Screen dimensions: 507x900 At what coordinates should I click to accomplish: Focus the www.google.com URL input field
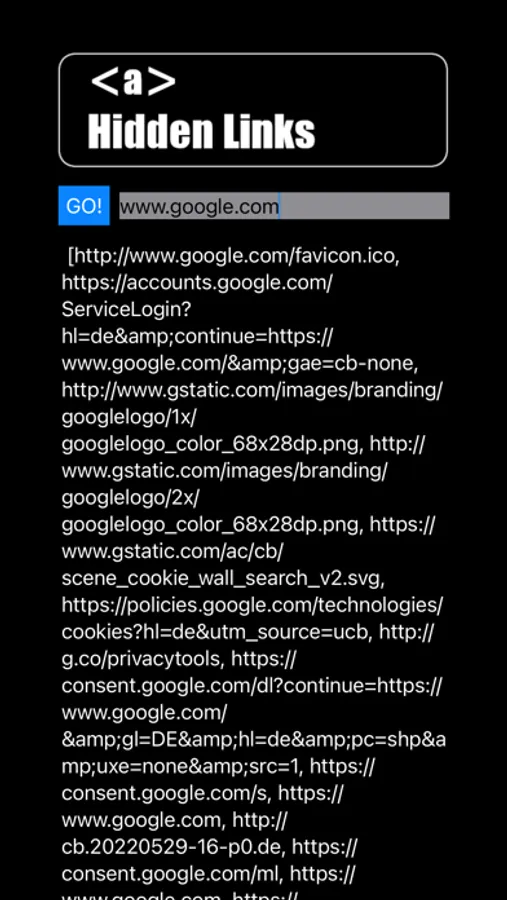(x=284, y=206)
